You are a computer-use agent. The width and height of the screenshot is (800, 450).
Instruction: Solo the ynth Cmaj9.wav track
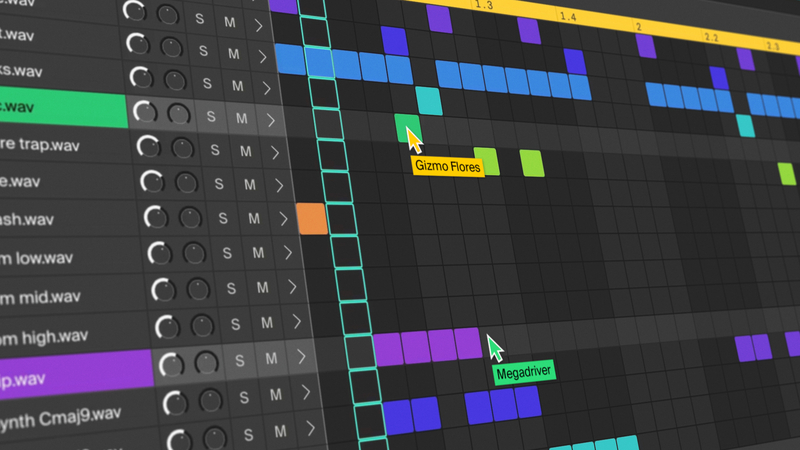tap(244, 397)
